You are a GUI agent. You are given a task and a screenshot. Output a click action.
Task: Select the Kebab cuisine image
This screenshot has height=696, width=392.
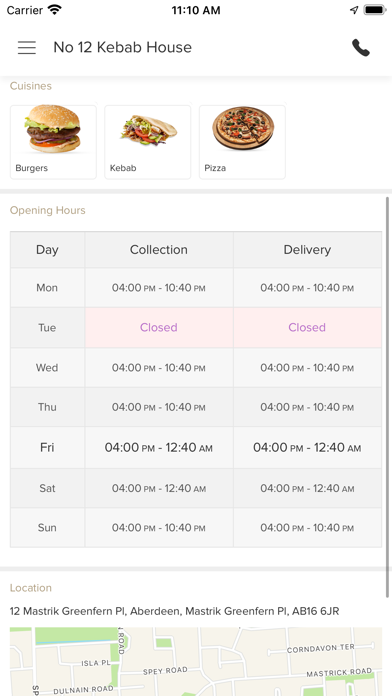tap(148, 130)
